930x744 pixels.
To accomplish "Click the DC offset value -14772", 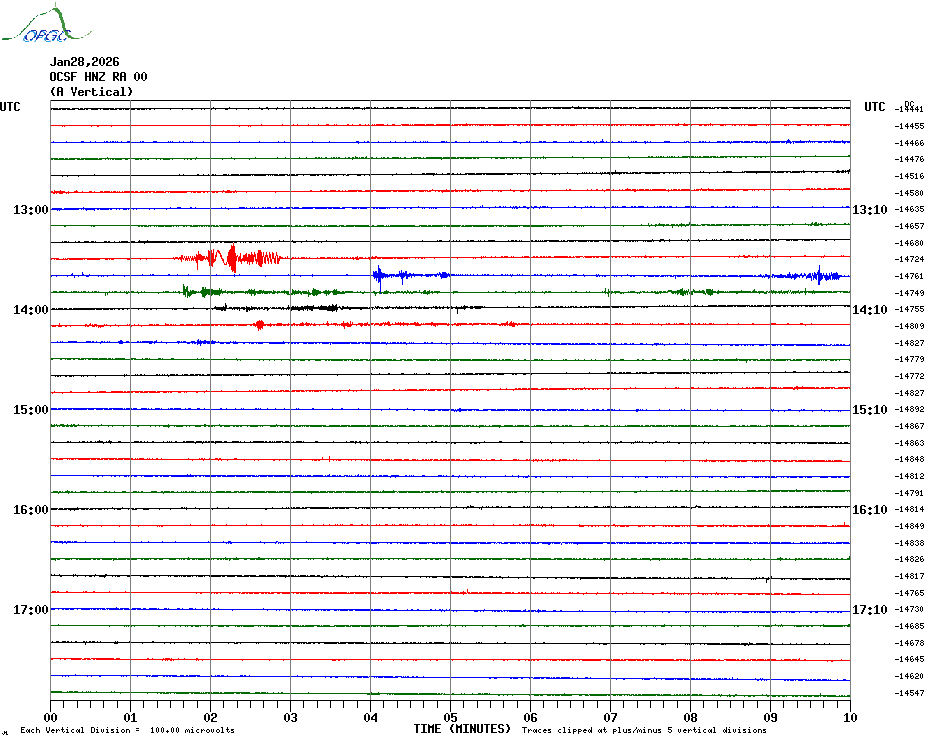I will (x=909, y=376).
